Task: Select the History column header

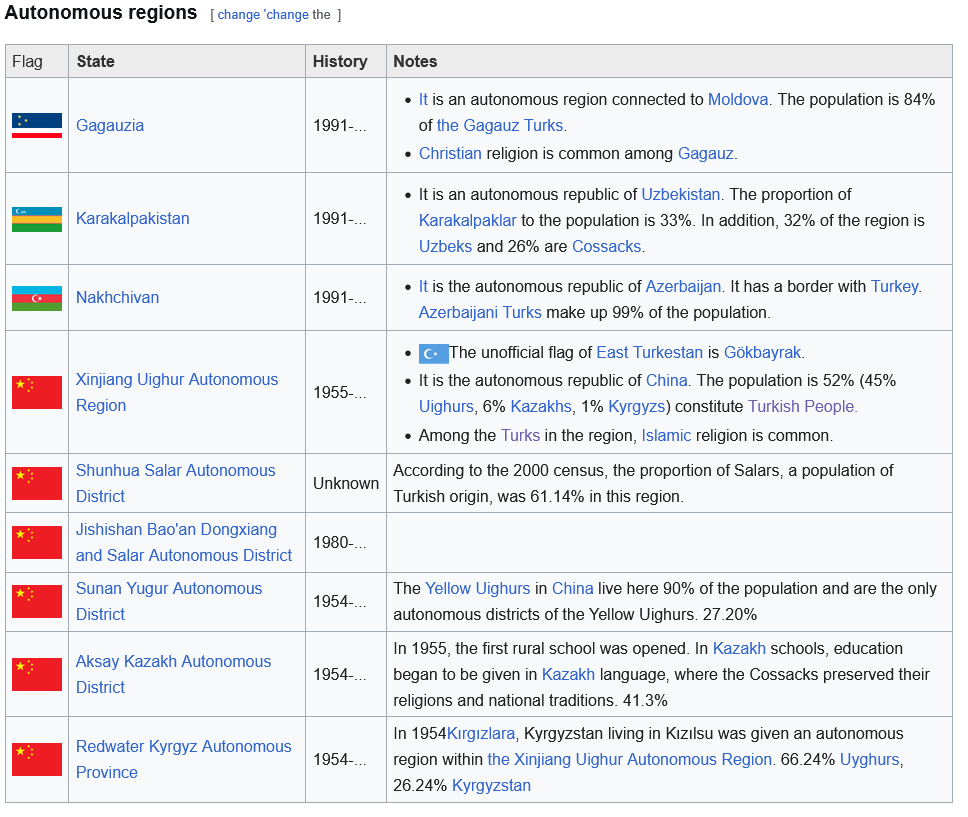Action: (x=340, y=61)
